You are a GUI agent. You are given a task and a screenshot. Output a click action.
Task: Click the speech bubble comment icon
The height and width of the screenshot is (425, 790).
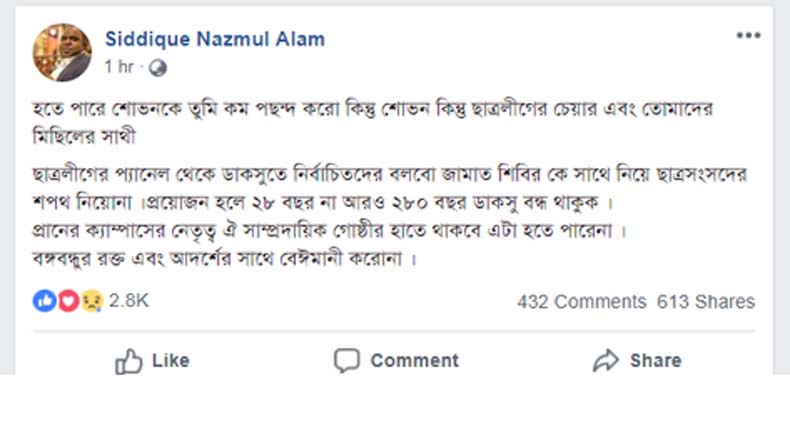coord(346,360)
